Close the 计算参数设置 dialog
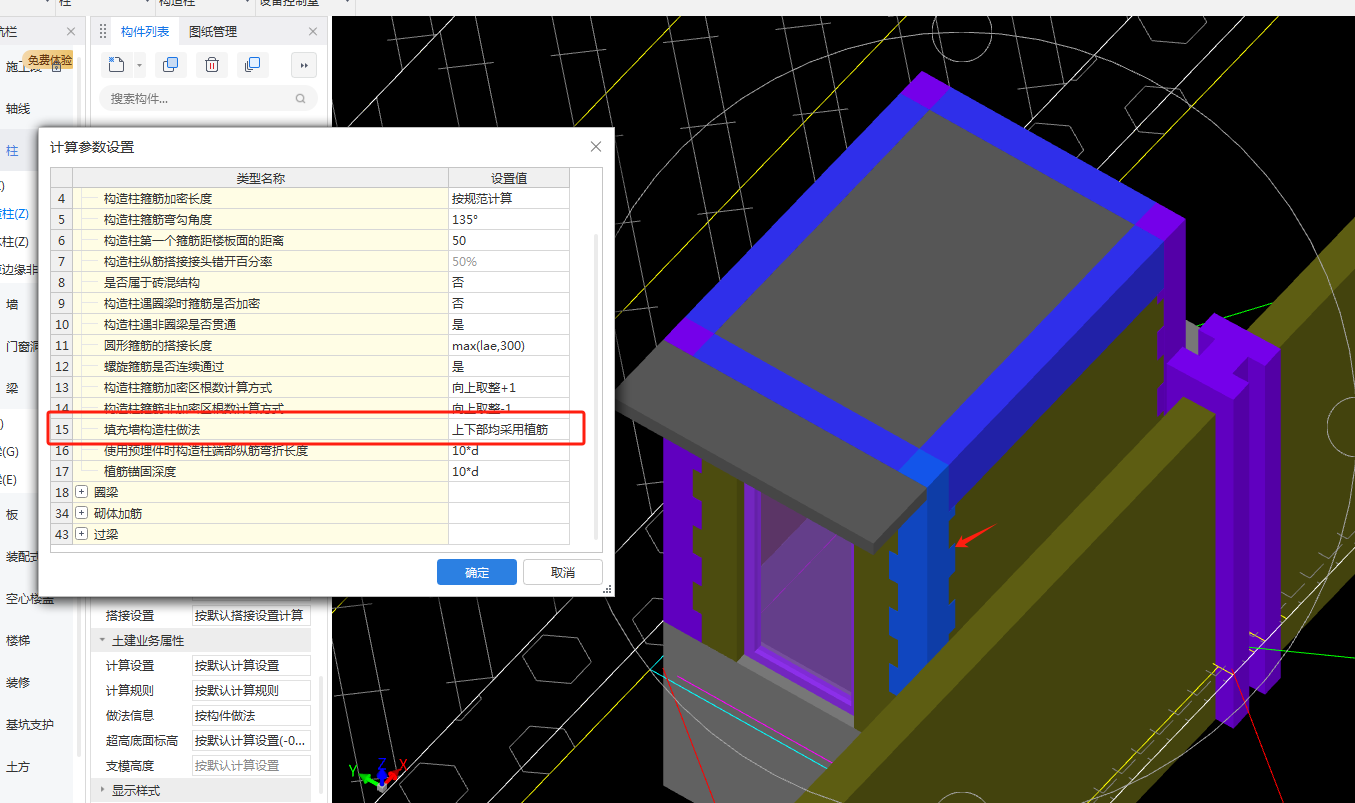Screen dimensions: 1355x803 coord(596,147)
